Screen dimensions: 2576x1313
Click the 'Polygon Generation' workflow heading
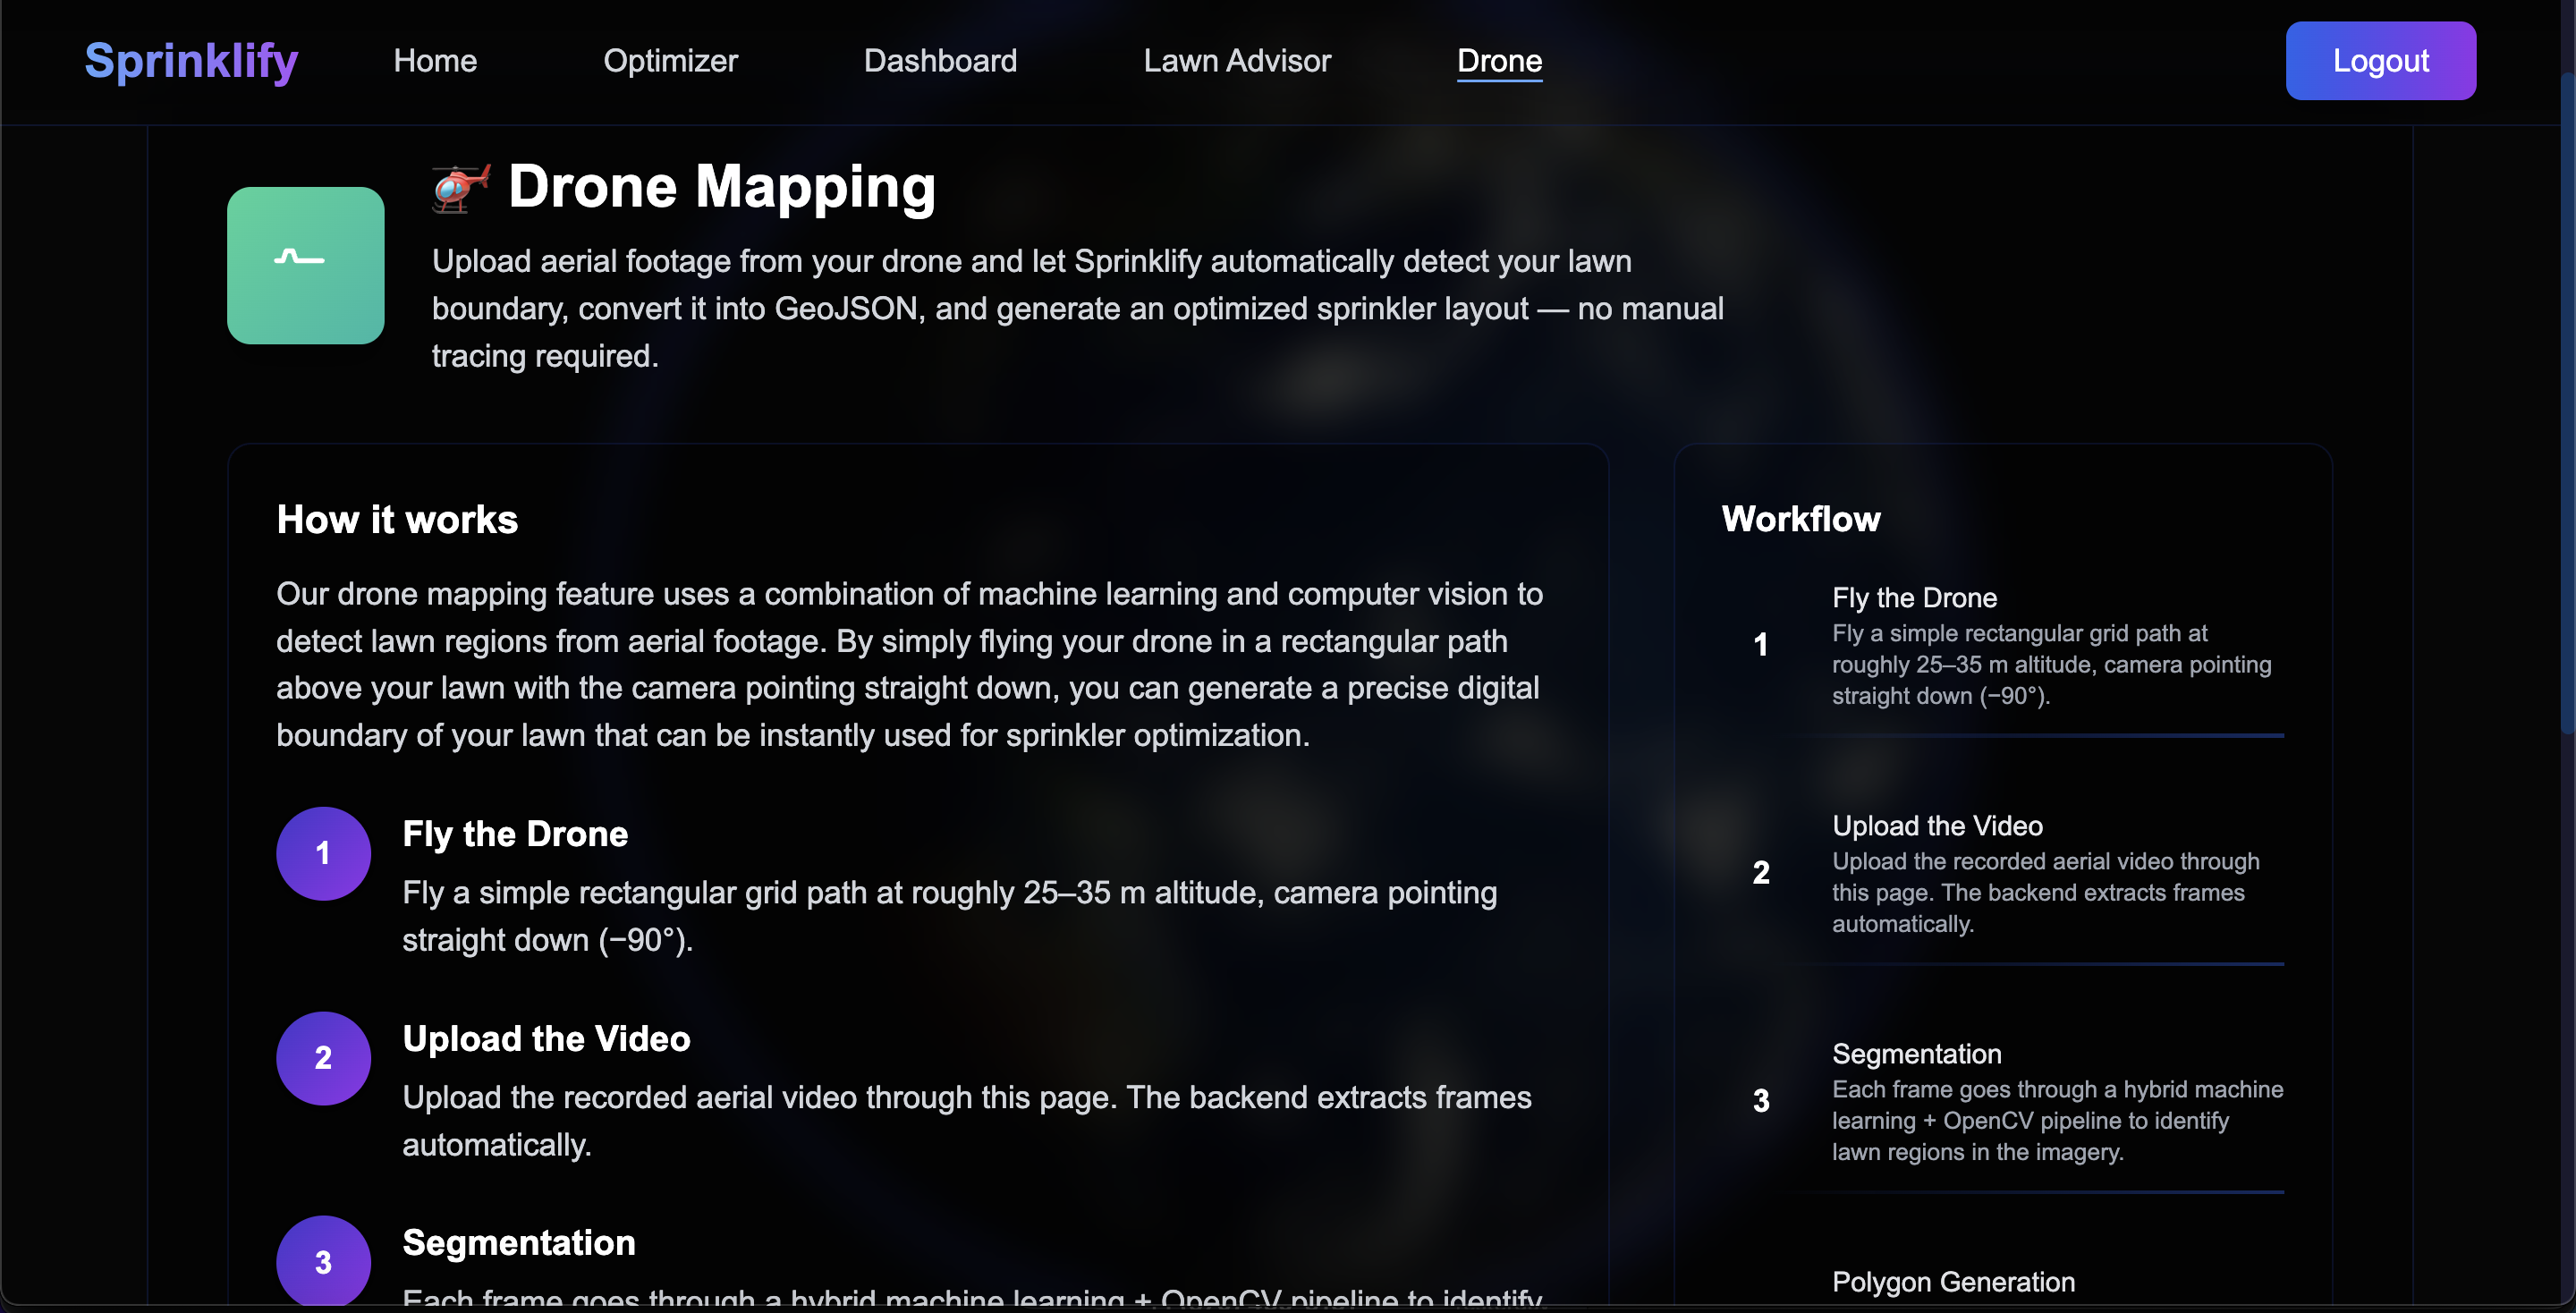tap(1953, 1282)
